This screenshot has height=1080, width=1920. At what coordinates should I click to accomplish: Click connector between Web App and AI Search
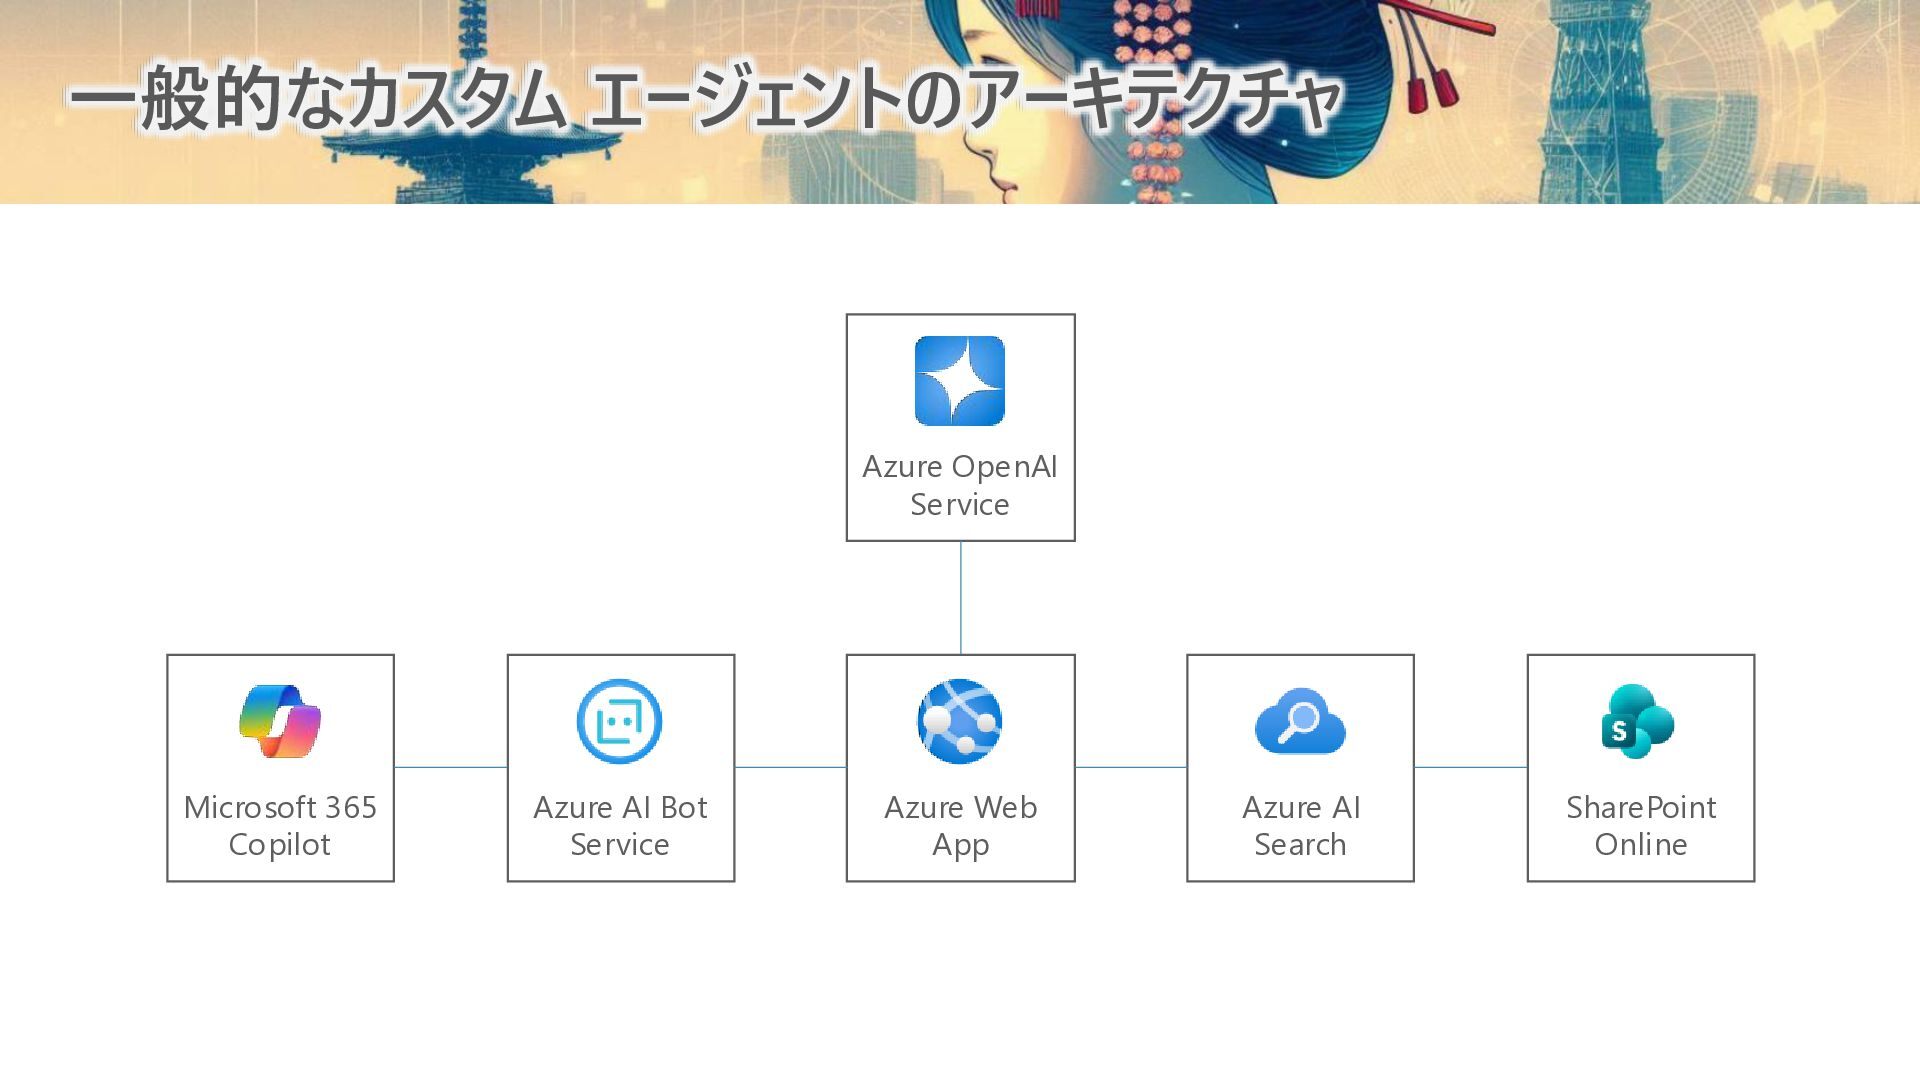[1130, 767]
